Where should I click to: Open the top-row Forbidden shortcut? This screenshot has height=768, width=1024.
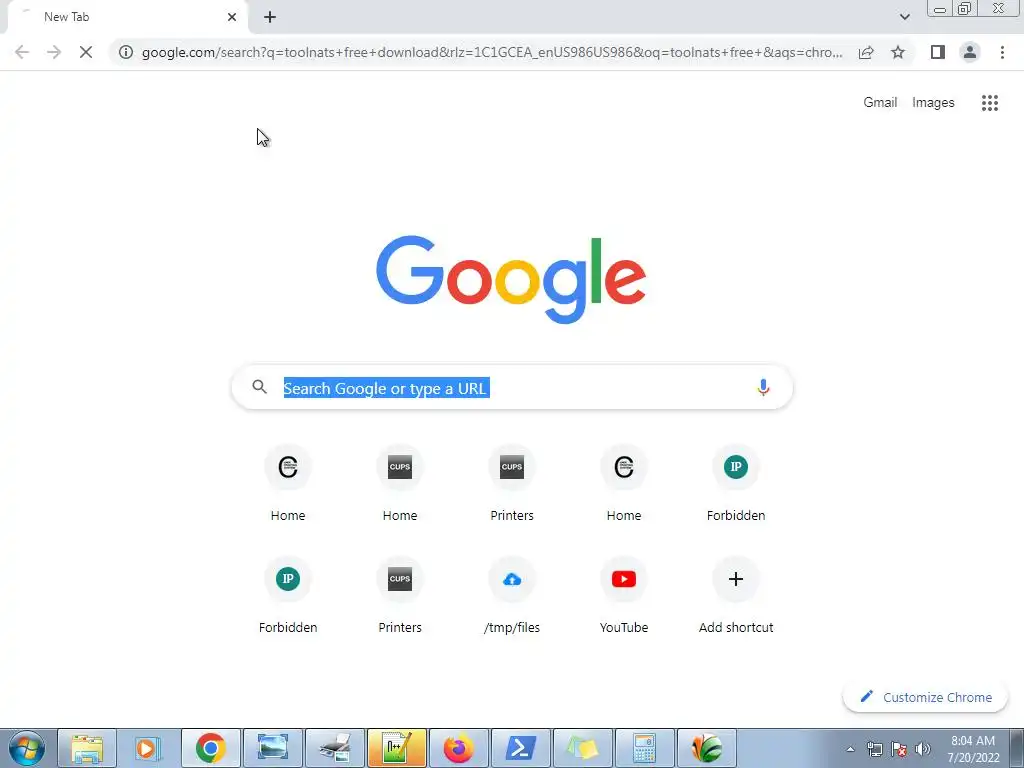point(736,483)
